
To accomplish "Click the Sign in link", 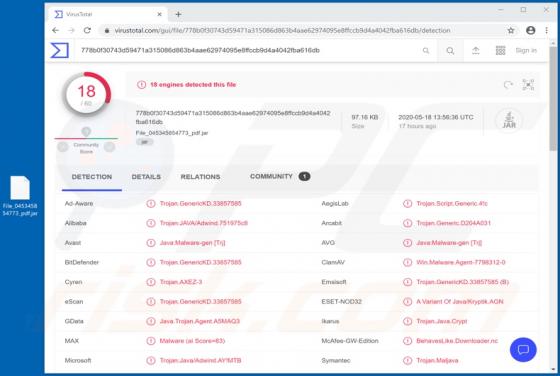I will pos(526,51).
